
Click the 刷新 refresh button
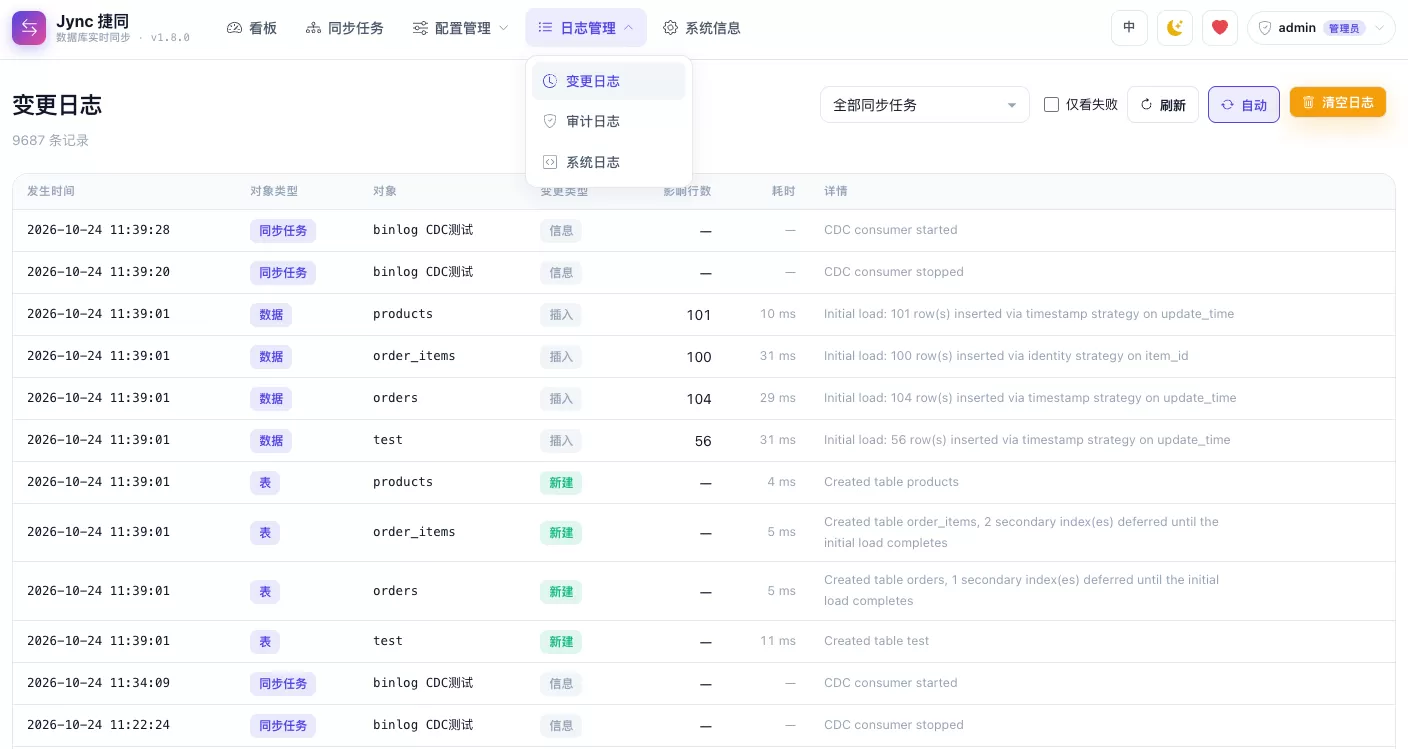click(x=1163, y=105)
